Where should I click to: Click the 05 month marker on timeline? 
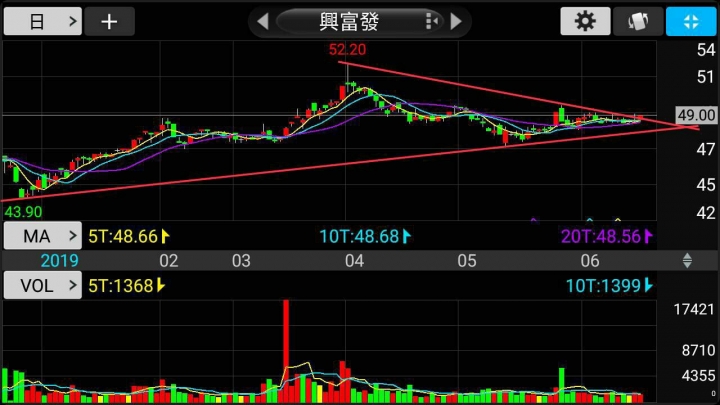click(x=467, y=261)
